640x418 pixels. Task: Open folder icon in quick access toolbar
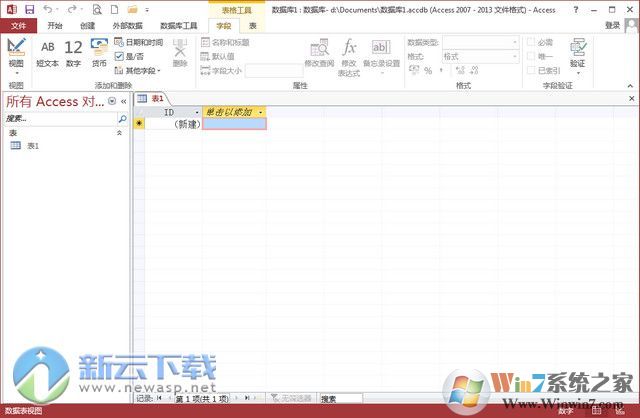[132, 9]
